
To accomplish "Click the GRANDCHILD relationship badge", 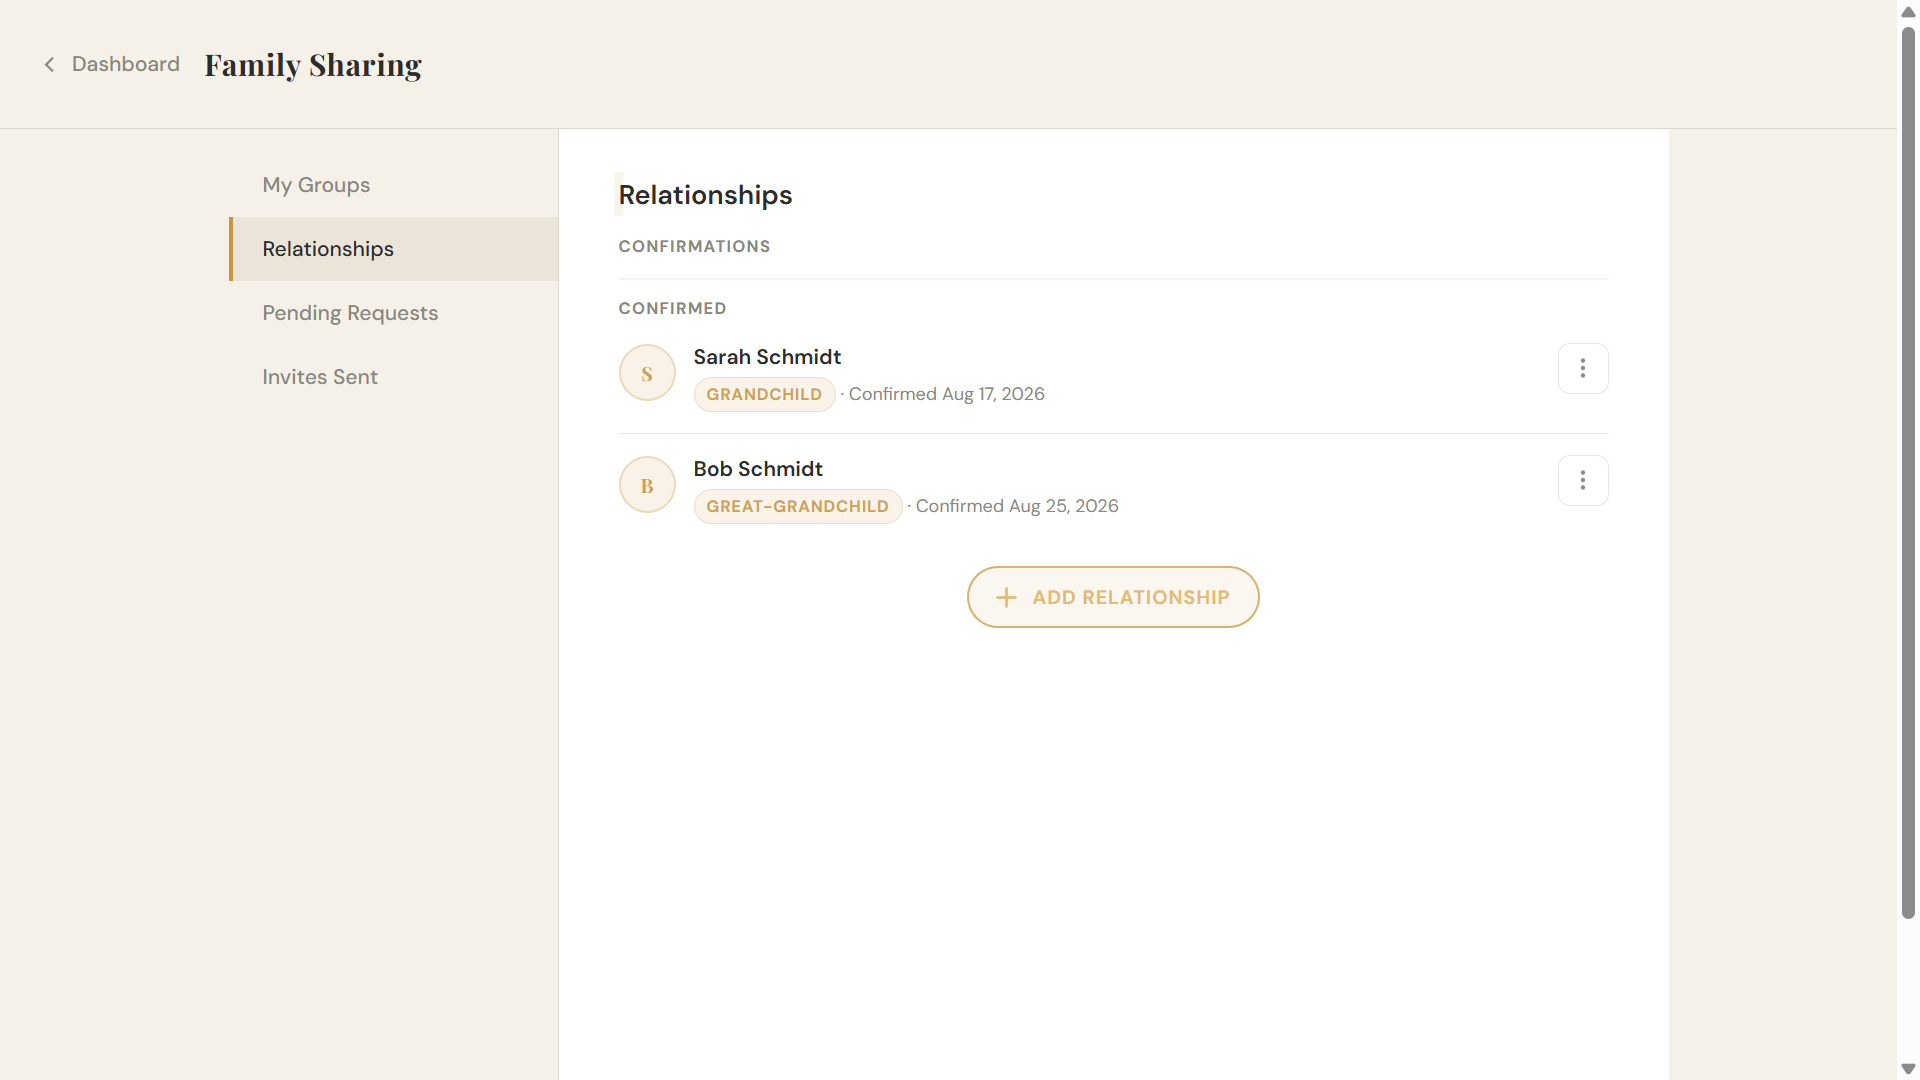I will tap(764, 395).
